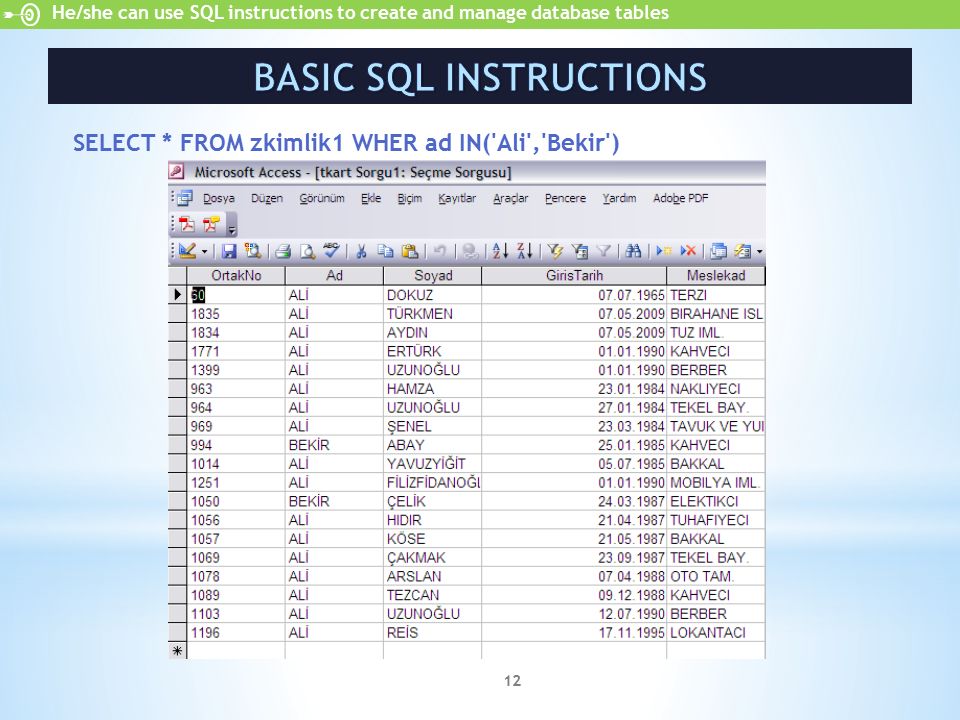Open the Görünüm menu
The image size is (960, 720).
[321, 198]
